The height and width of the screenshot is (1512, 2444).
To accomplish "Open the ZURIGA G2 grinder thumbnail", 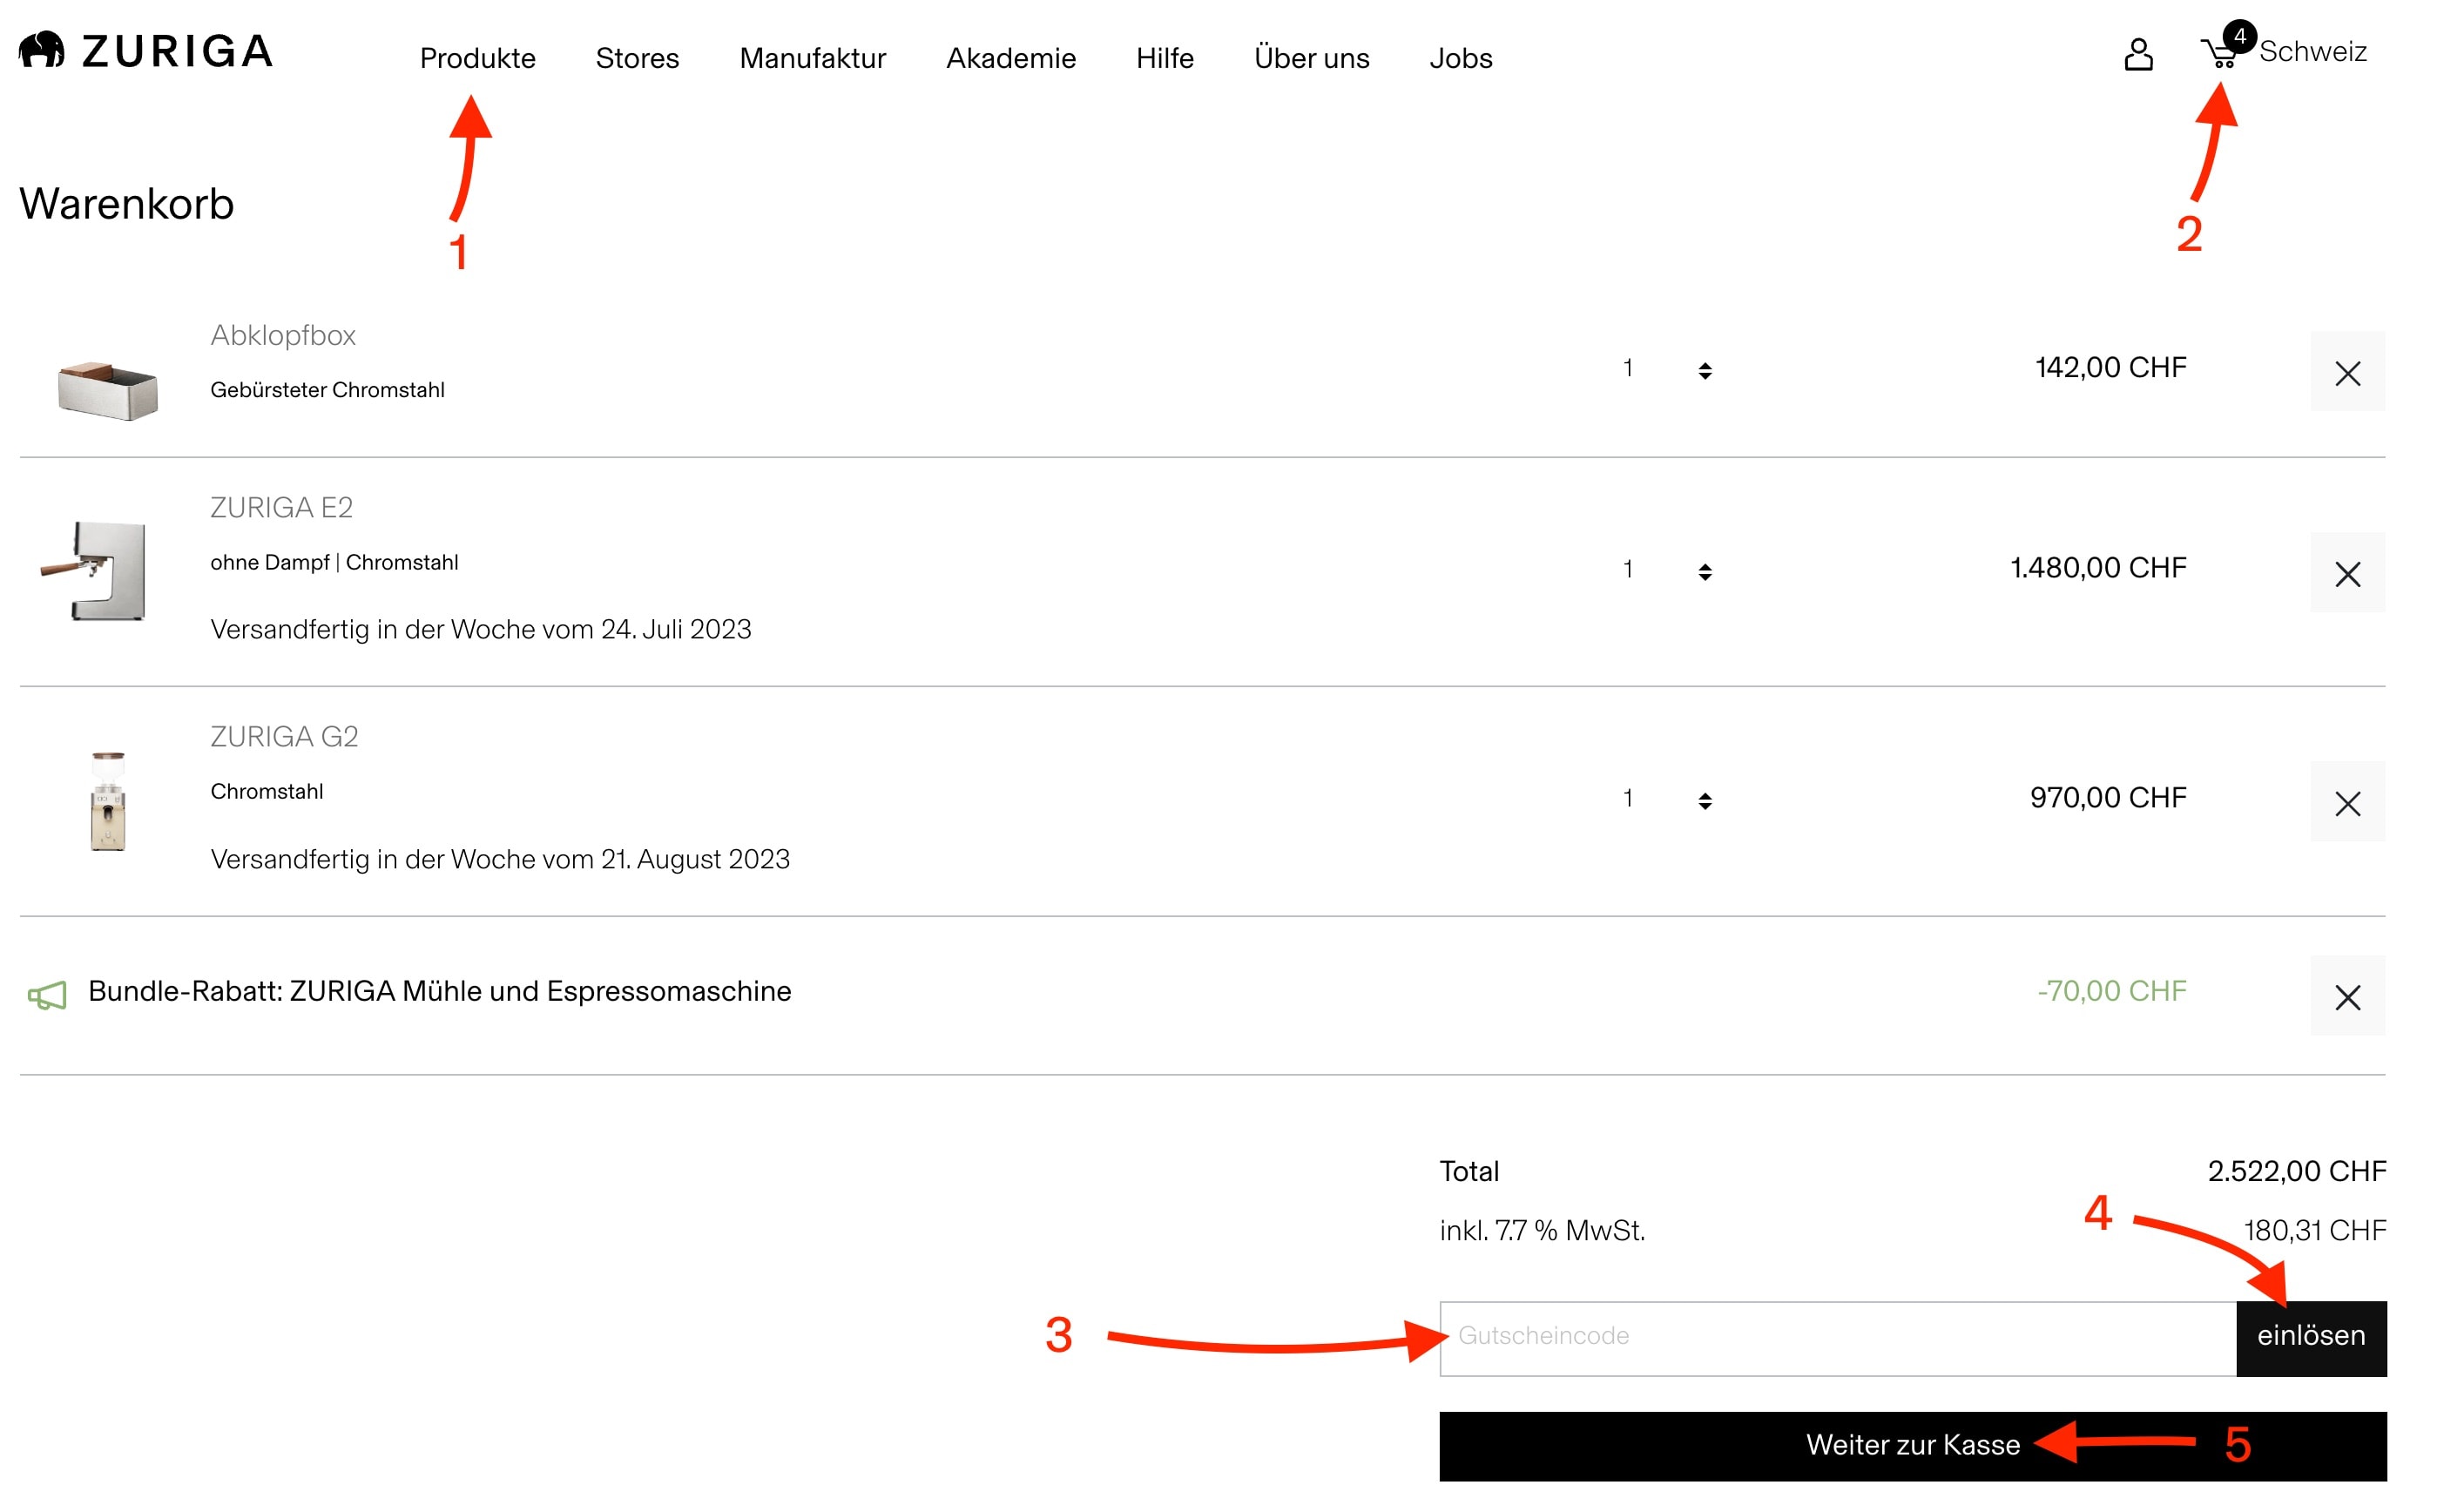I will 108,801.
